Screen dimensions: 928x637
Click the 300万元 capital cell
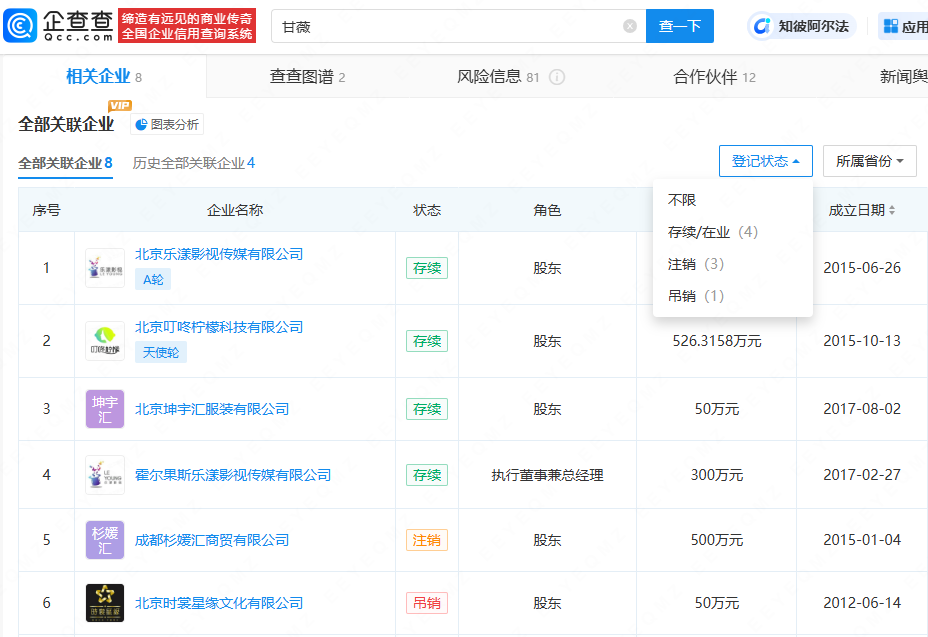717,475
